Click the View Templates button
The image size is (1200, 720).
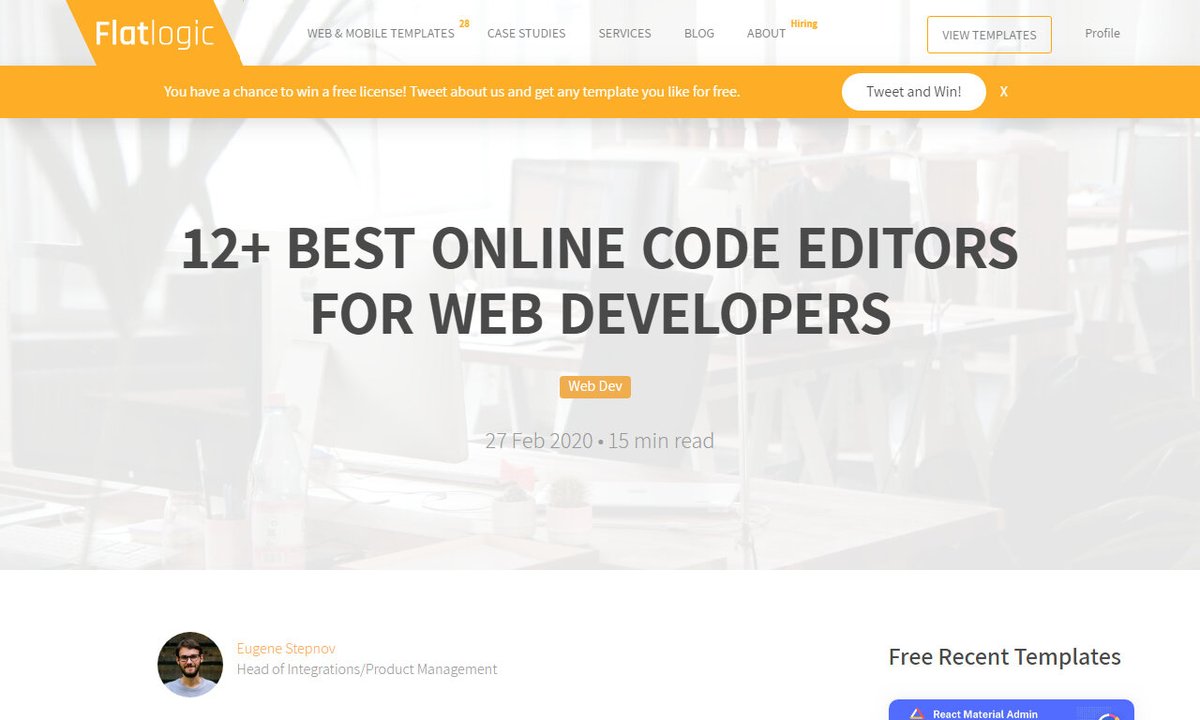click(989, 35)
